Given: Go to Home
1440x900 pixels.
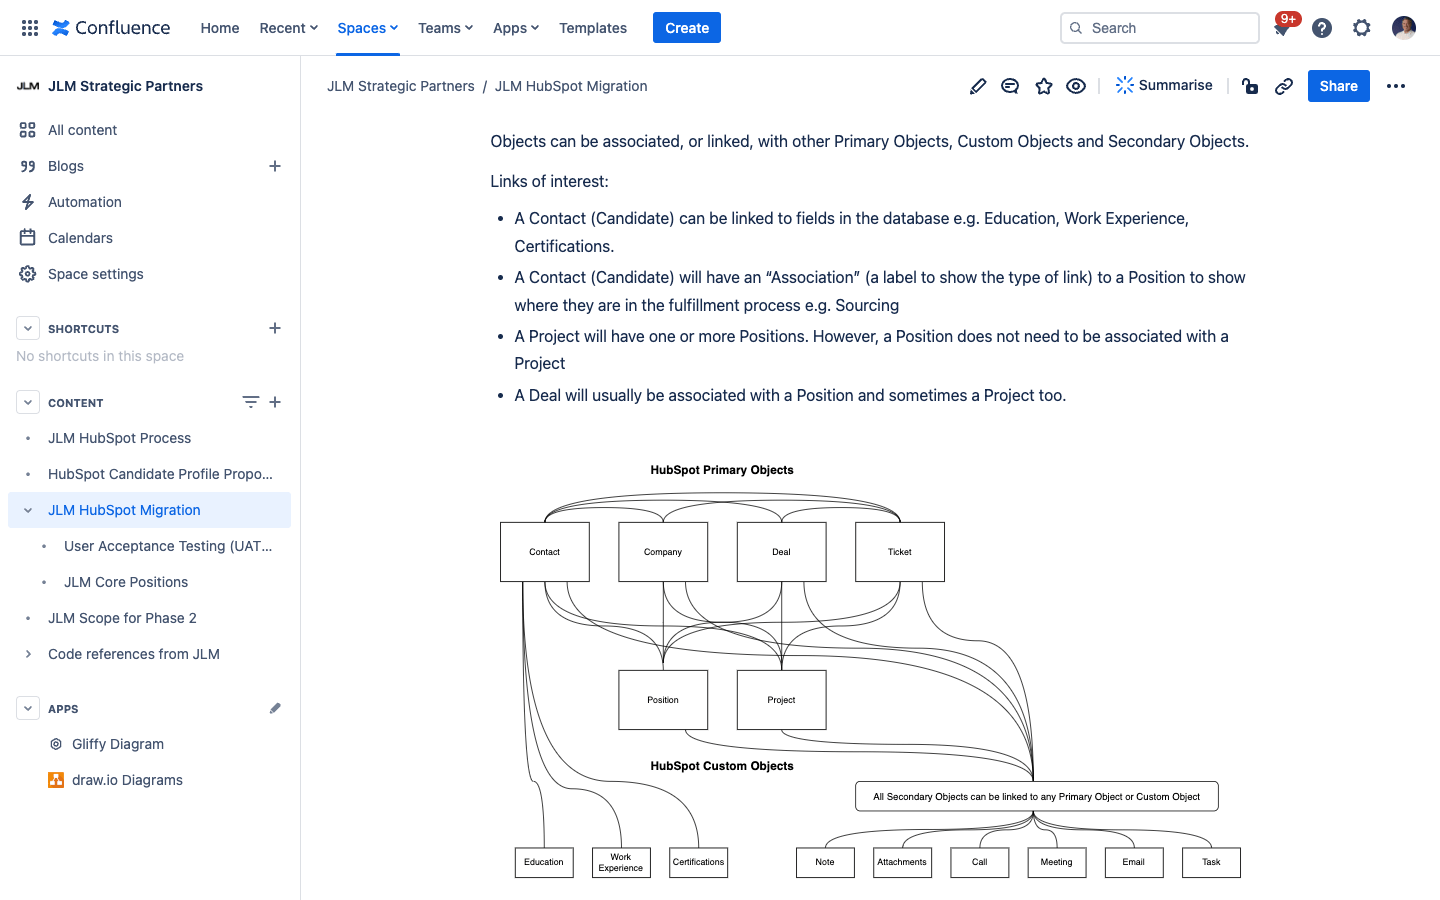Looking at the screenshot, I should point(220,28).
